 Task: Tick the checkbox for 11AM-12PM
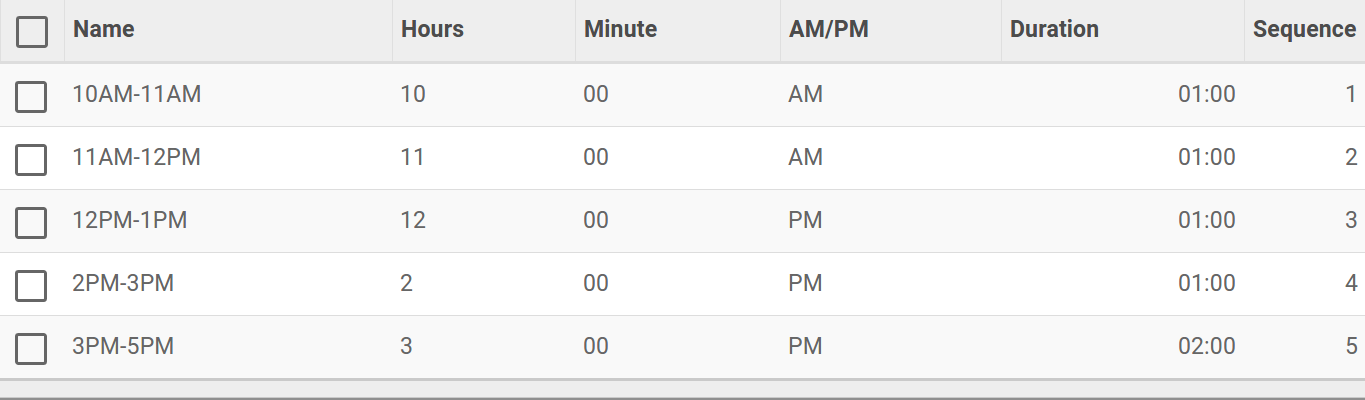[32, 159]
